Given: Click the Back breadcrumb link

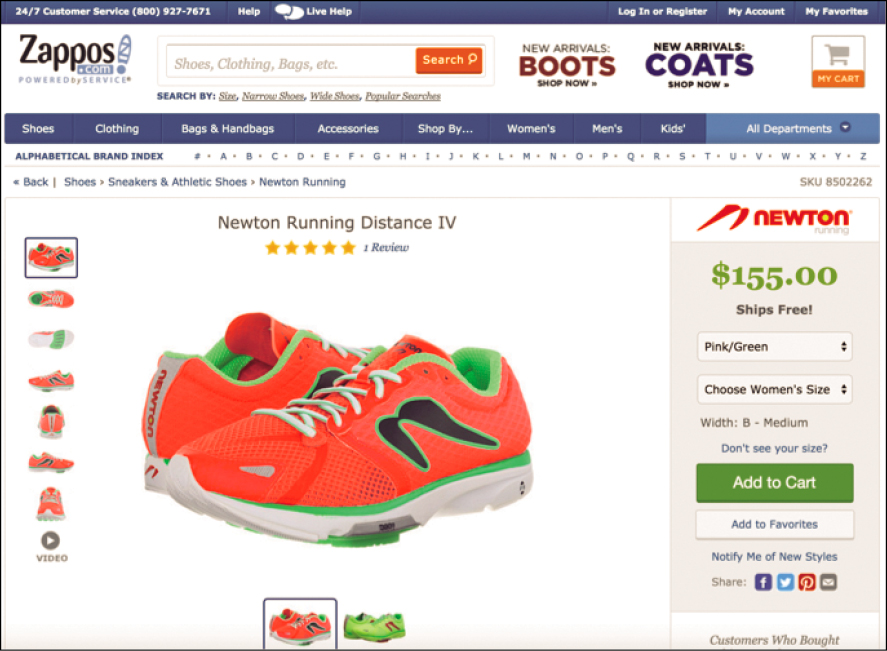Looking at the screenshot, I should [31, 182].
